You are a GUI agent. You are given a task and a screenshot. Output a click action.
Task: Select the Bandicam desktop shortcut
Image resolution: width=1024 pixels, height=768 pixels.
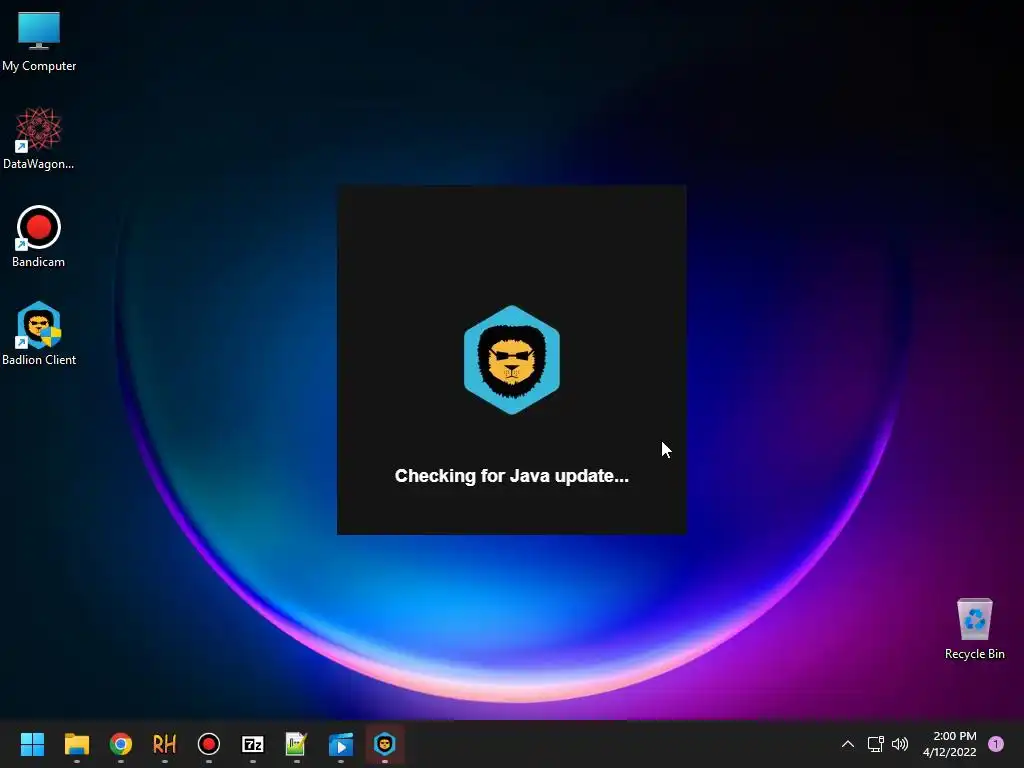click(39, 236)
